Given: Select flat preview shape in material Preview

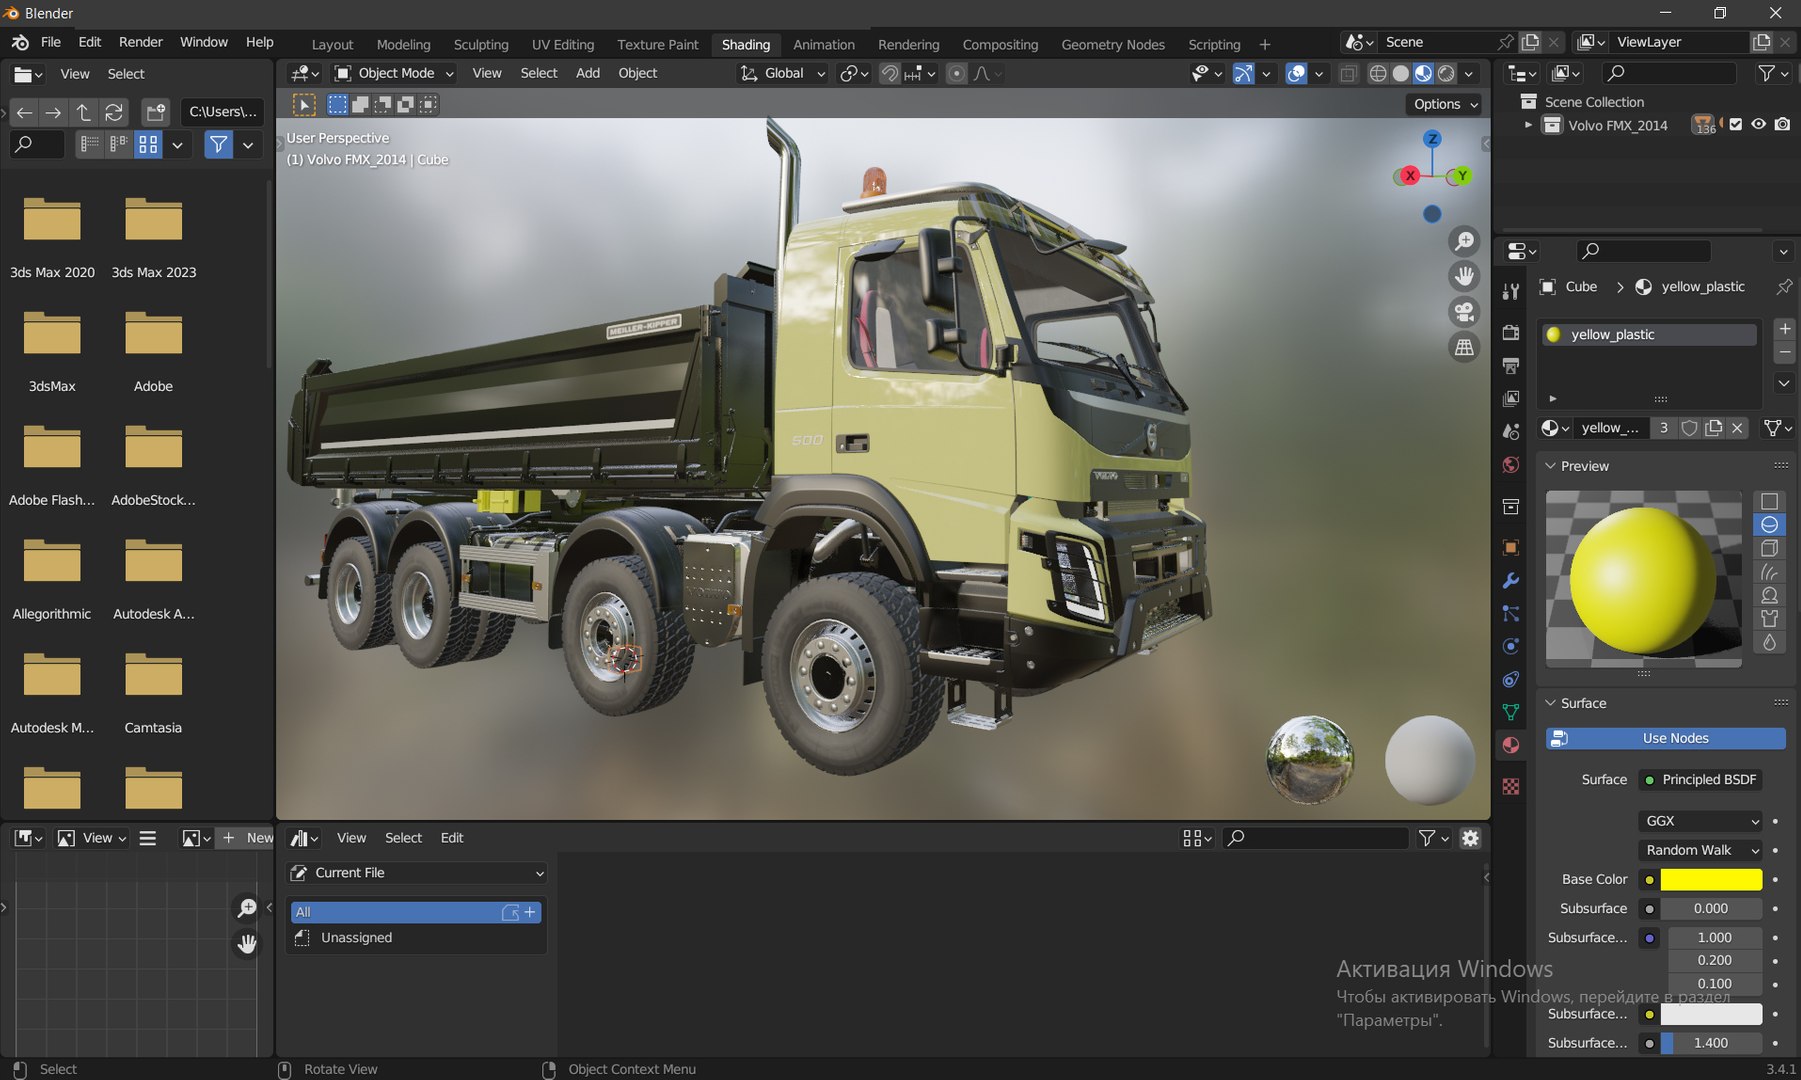Looking at the screenshot, I should pos(1769,501).
